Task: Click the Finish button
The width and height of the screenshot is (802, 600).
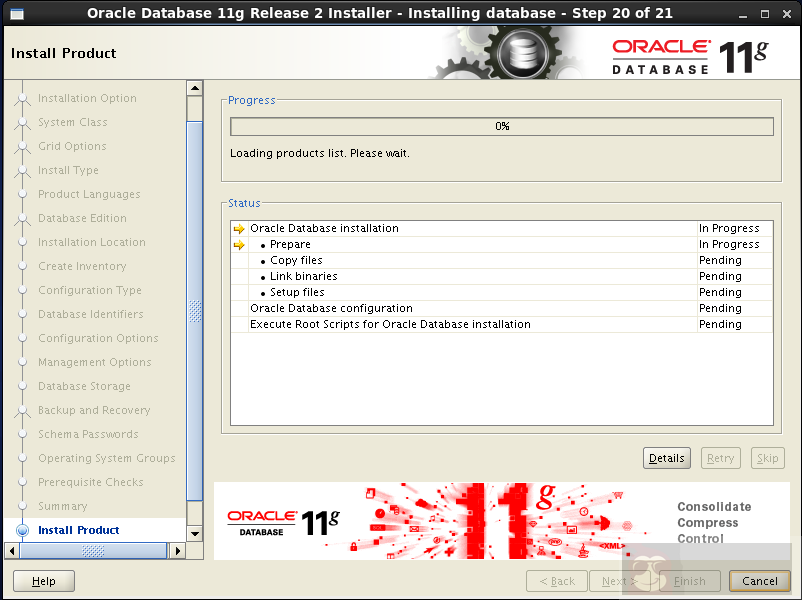Action: 689,580
